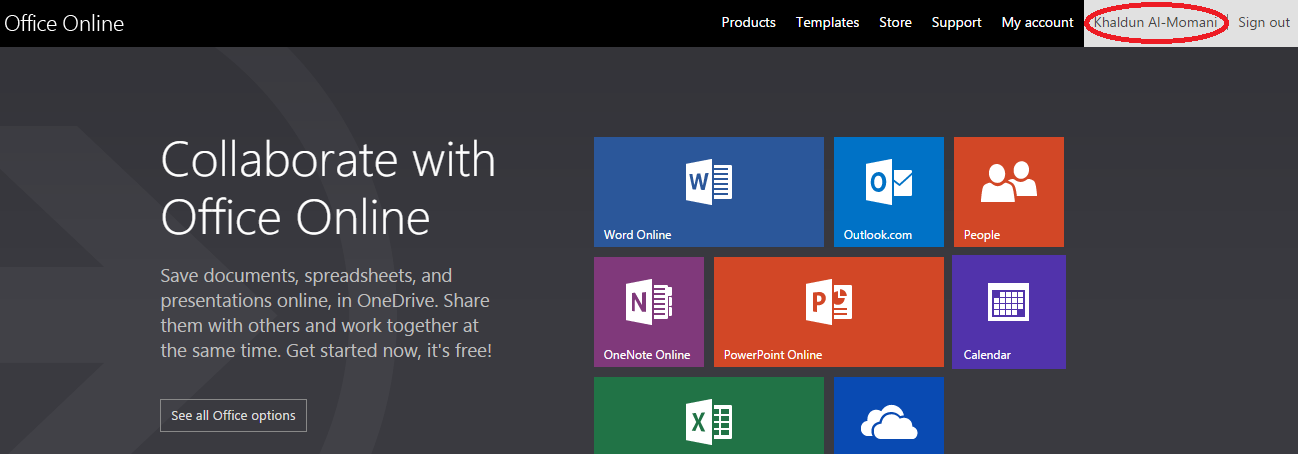This screenshot has height=454, width=1298.
Task: Open the Excel spreadsheet icon tile
Action: (x=709, y=421)
